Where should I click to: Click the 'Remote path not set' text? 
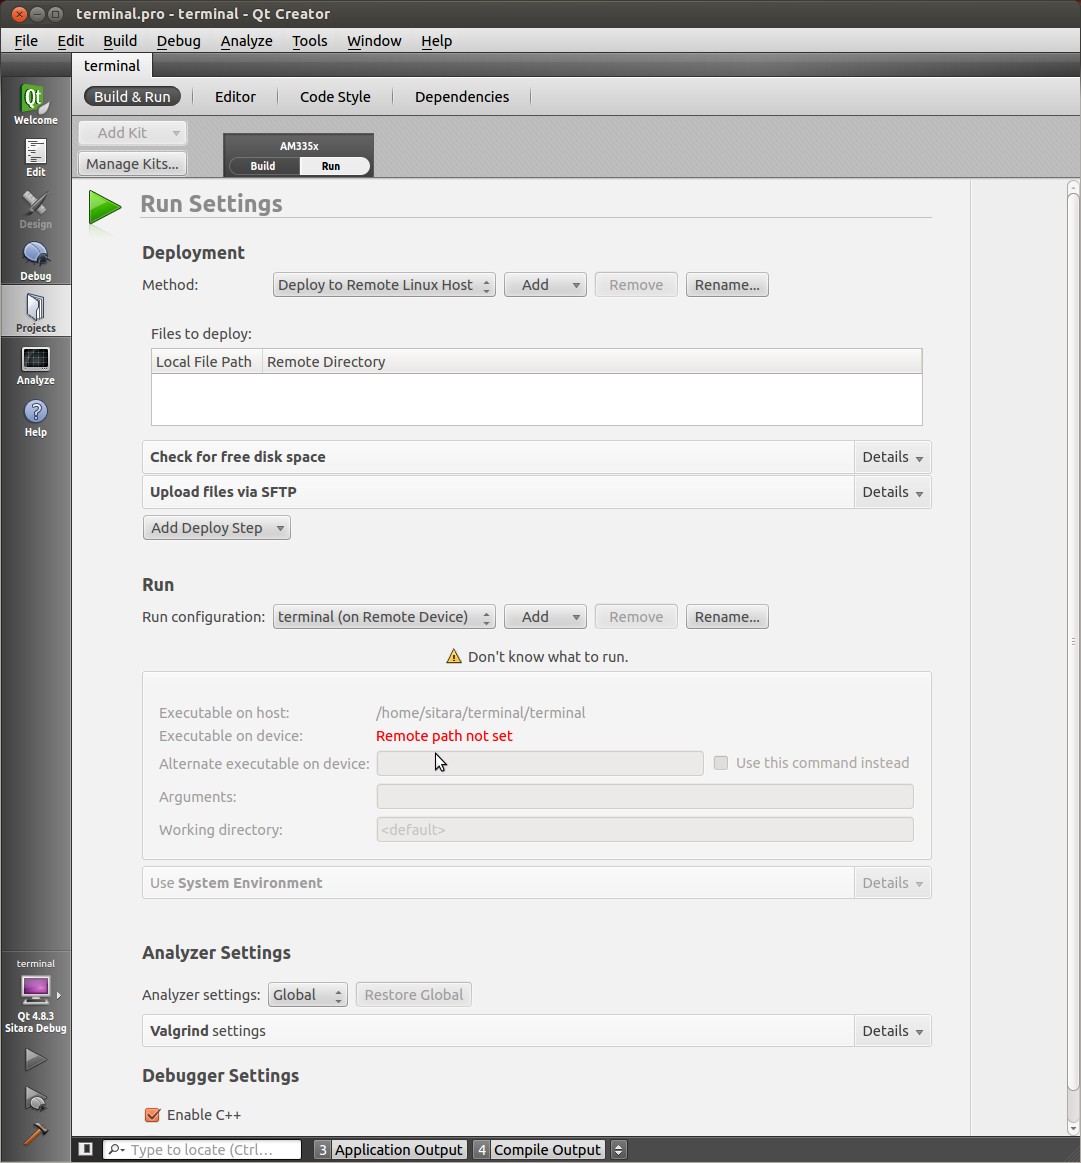[x=444, y=736]
